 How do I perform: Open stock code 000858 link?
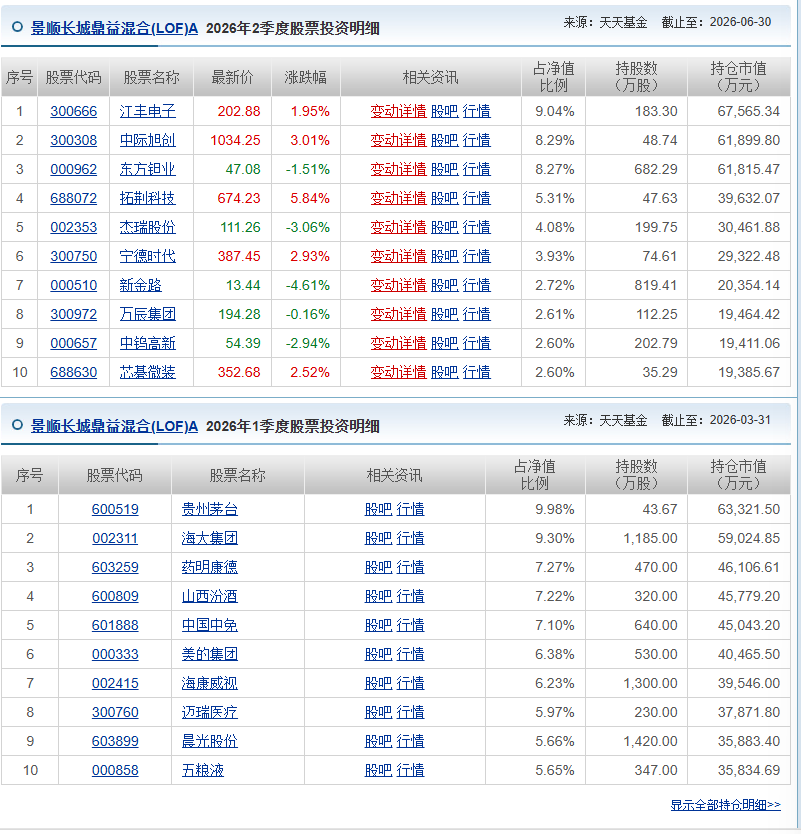115,770
